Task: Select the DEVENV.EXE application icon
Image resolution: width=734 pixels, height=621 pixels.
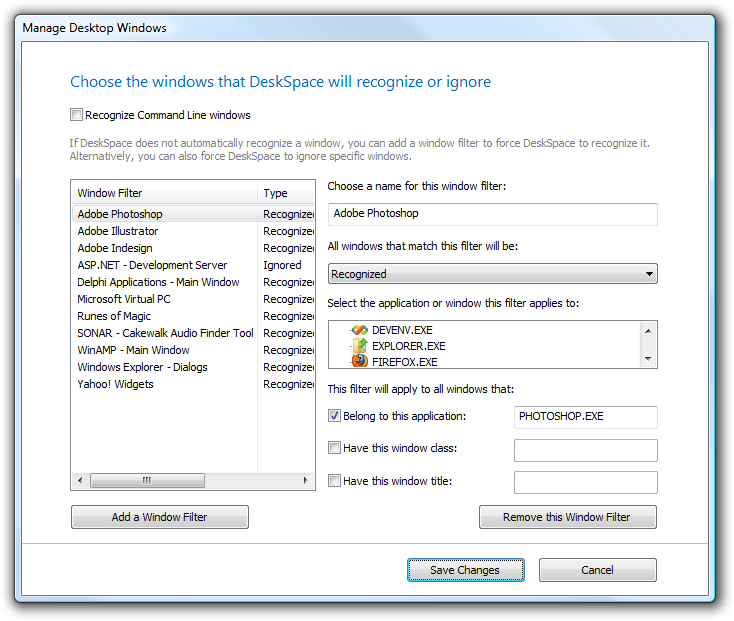Action: point(360,330)
